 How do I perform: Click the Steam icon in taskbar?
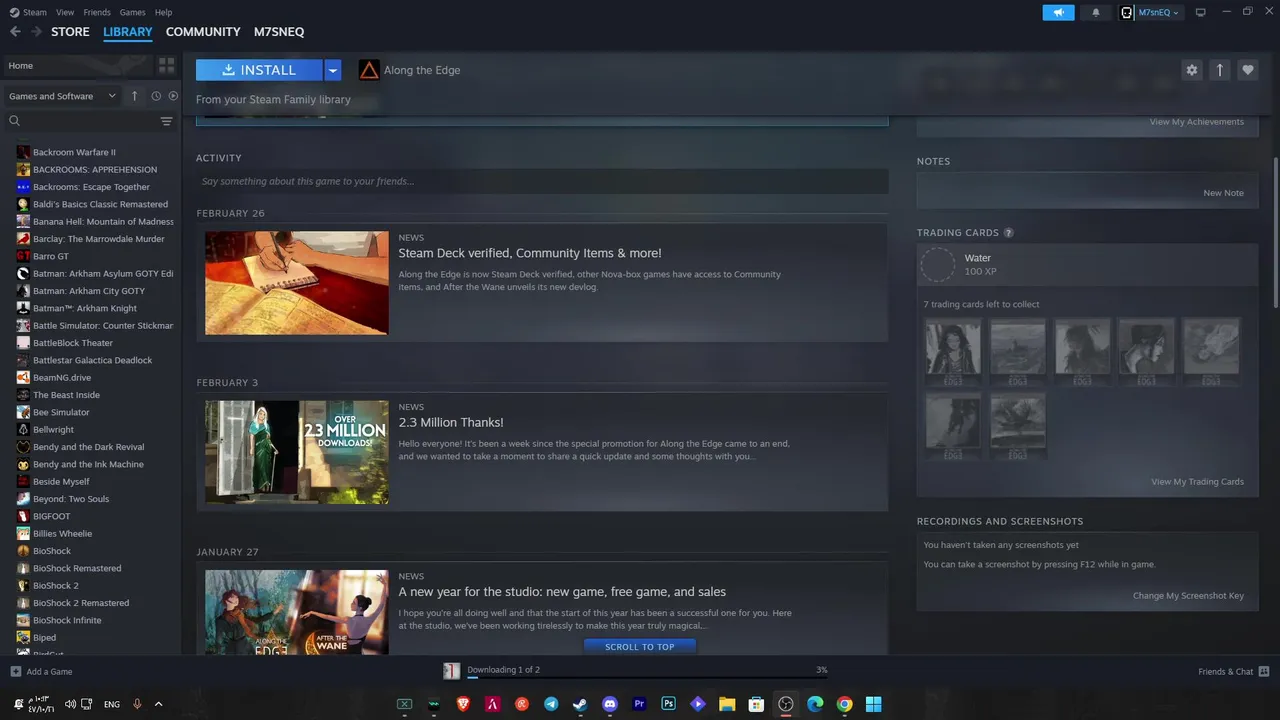(580, 704)
